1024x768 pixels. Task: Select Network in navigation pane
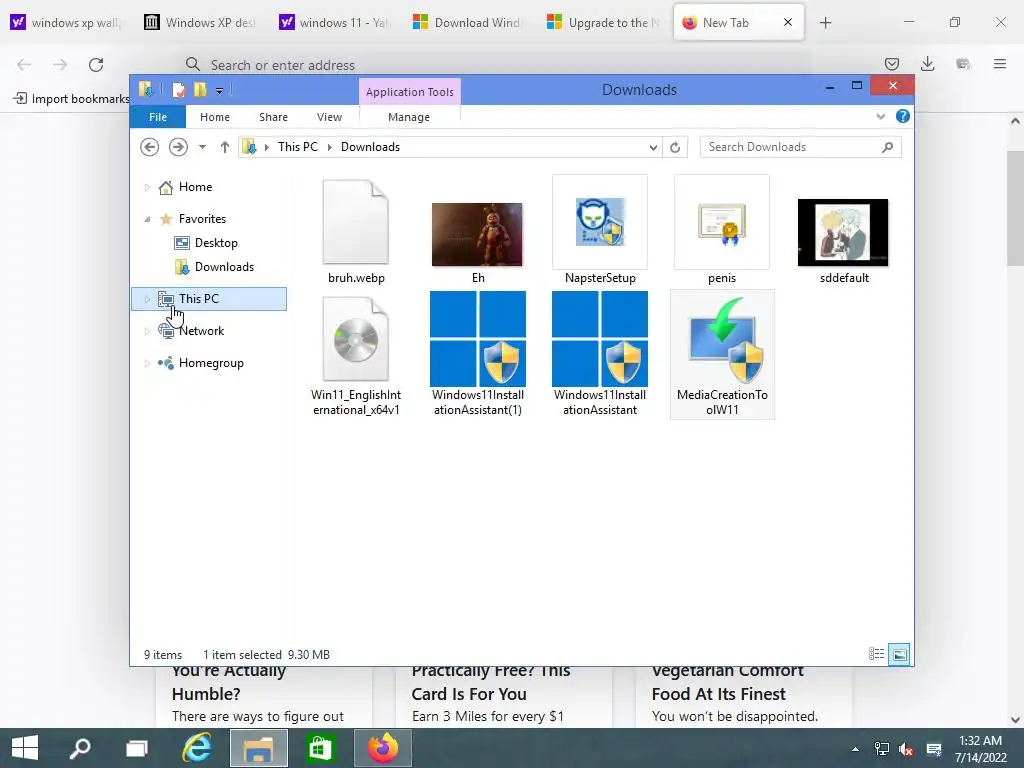tap(201, 331)
